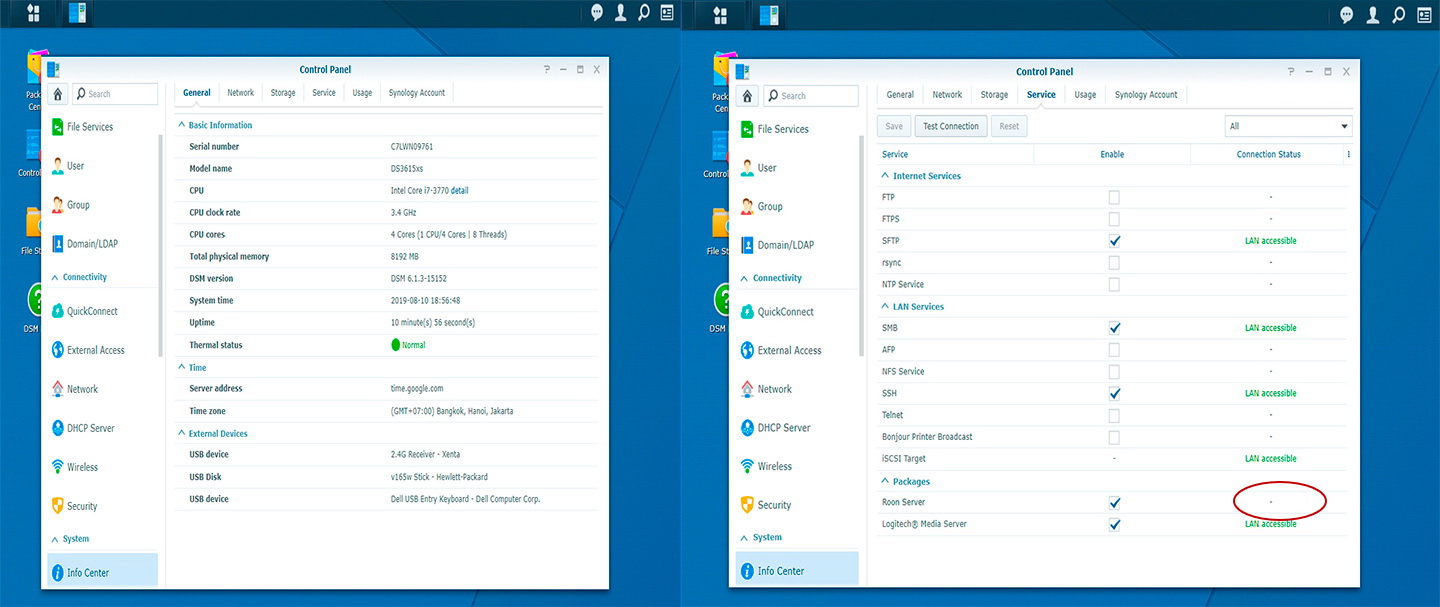The image size is (1440, 607).
Task: Enable the FTP service checkbox
Action: click(x=1114, y=197)
